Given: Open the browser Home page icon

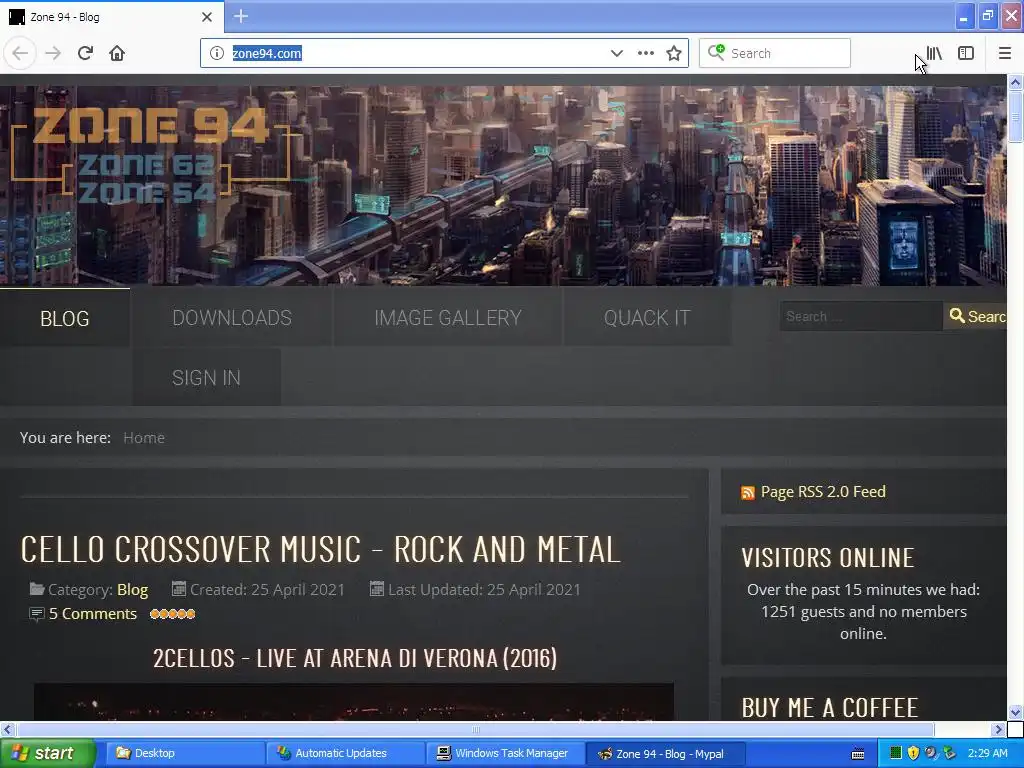Looking at the screenshot, I should [x=117, y=53].
